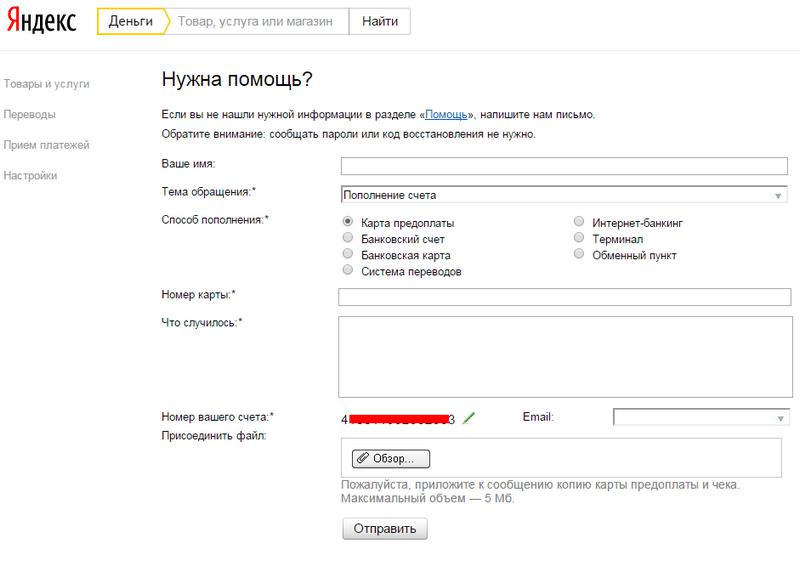Open Настройки in the sidebar
Viewport: 800px width, 561px height.
(30, 175)
